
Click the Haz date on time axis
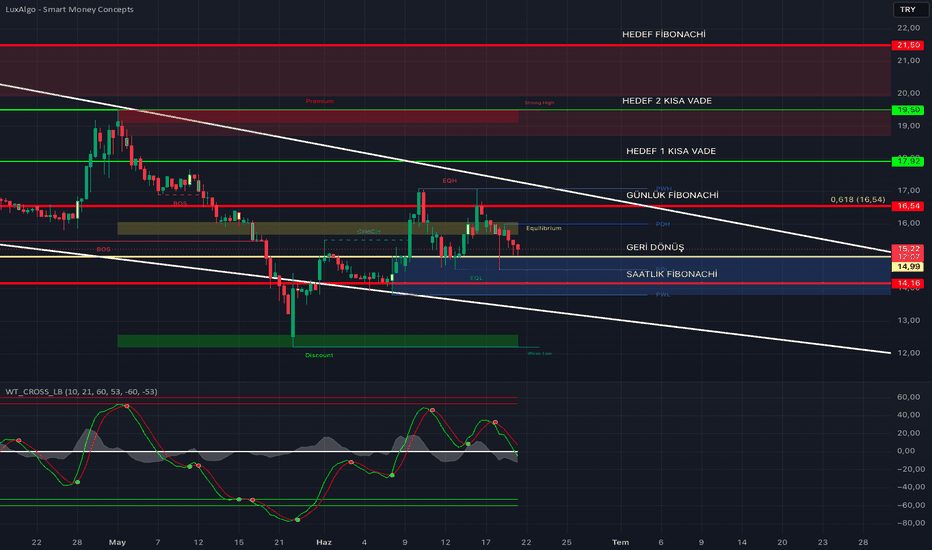point(324,542)
